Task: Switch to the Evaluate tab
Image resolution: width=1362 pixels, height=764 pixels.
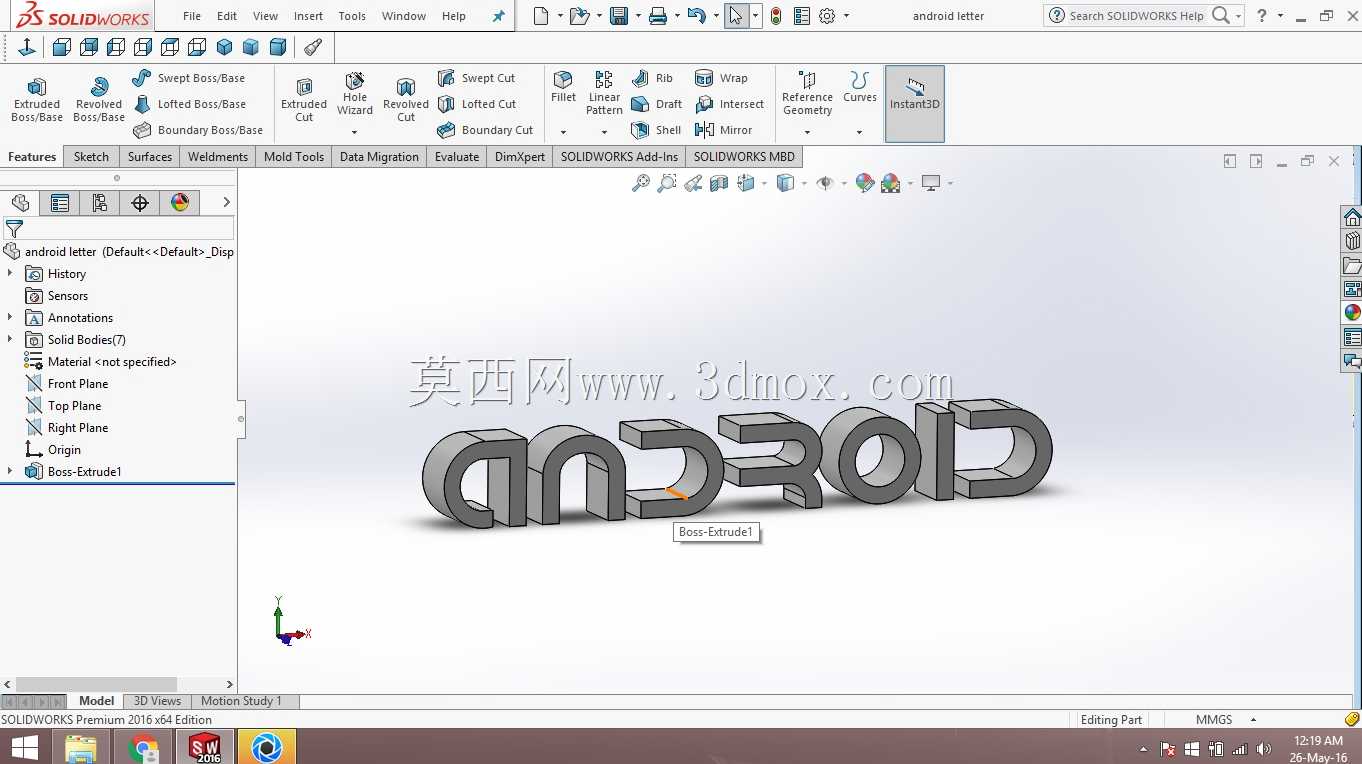Action: [x=457, y=157]
